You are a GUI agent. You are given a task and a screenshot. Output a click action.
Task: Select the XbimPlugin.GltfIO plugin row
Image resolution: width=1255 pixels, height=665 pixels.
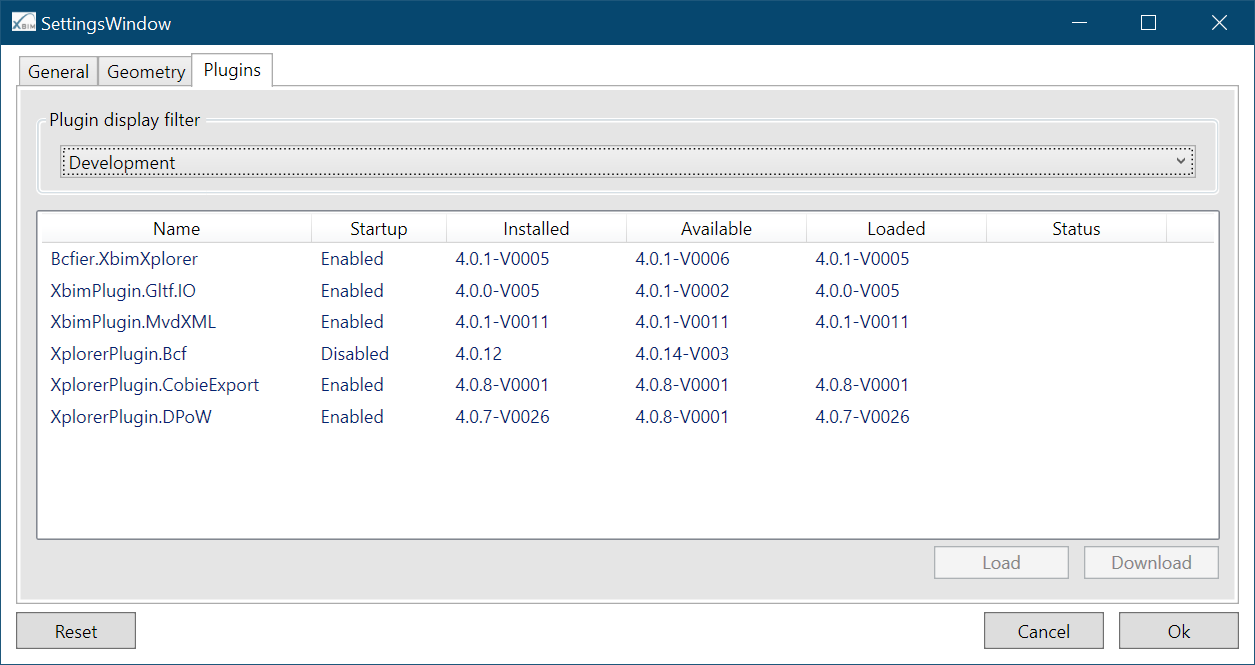pos(122,290)
